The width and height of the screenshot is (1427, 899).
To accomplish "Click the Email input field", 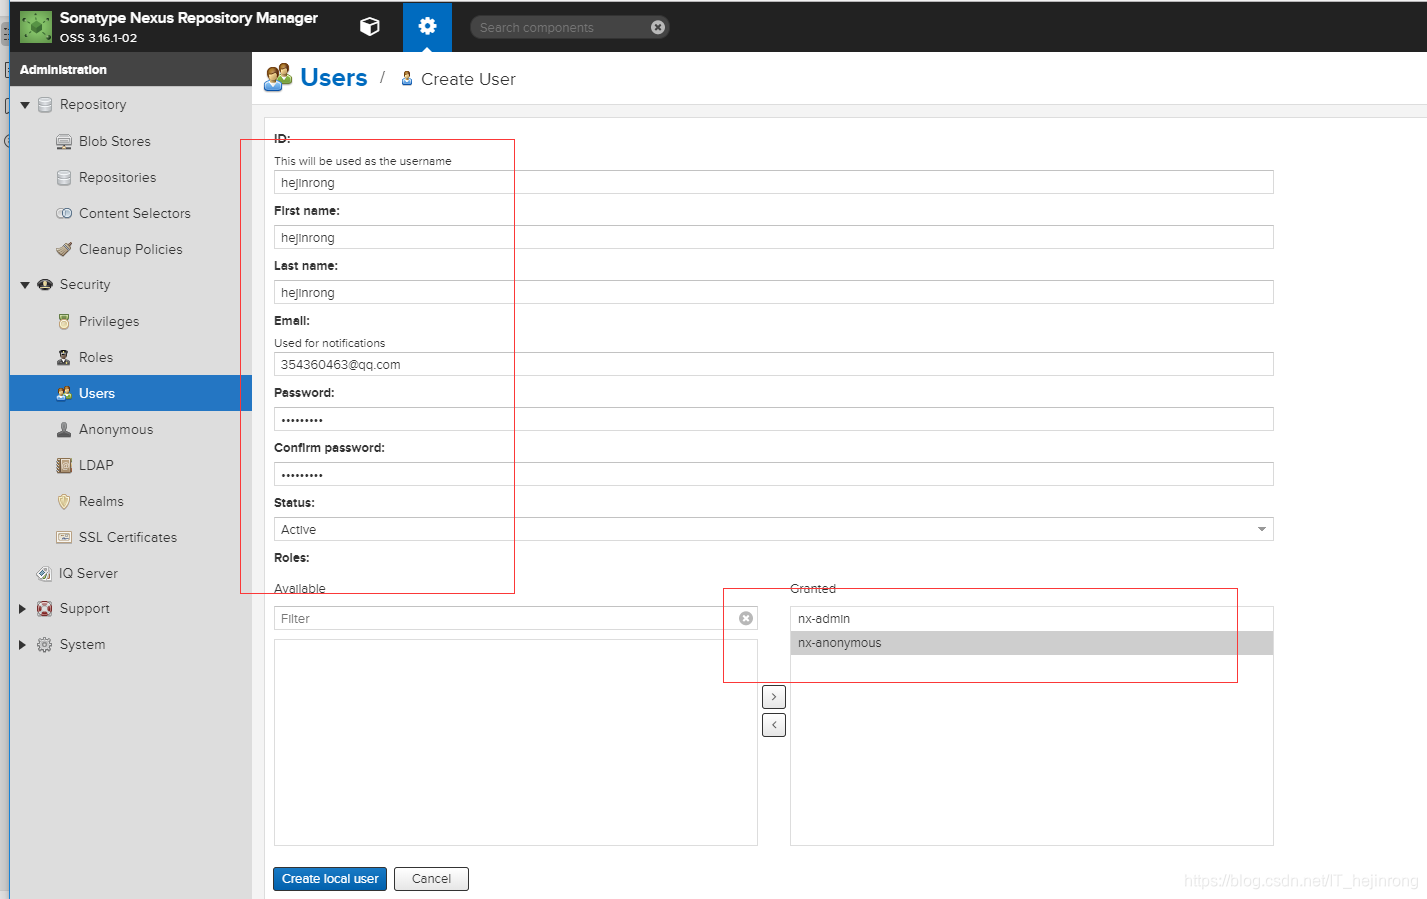I will coord(773,364).
